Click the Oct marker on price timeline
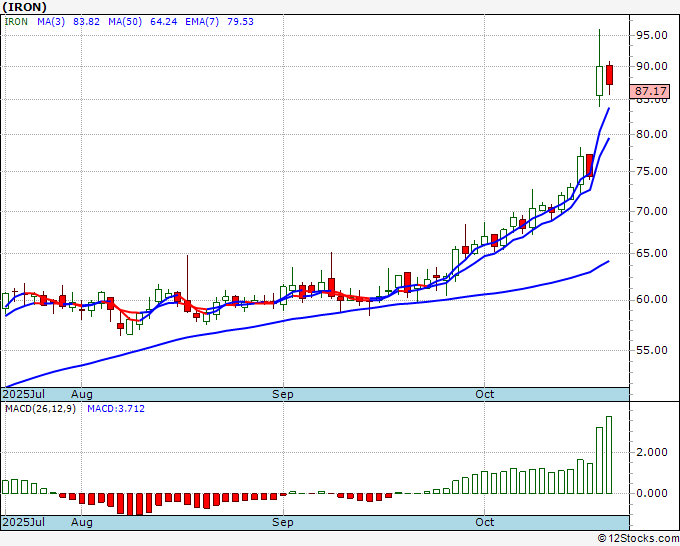The image size is (680, 546). point(484,394)
